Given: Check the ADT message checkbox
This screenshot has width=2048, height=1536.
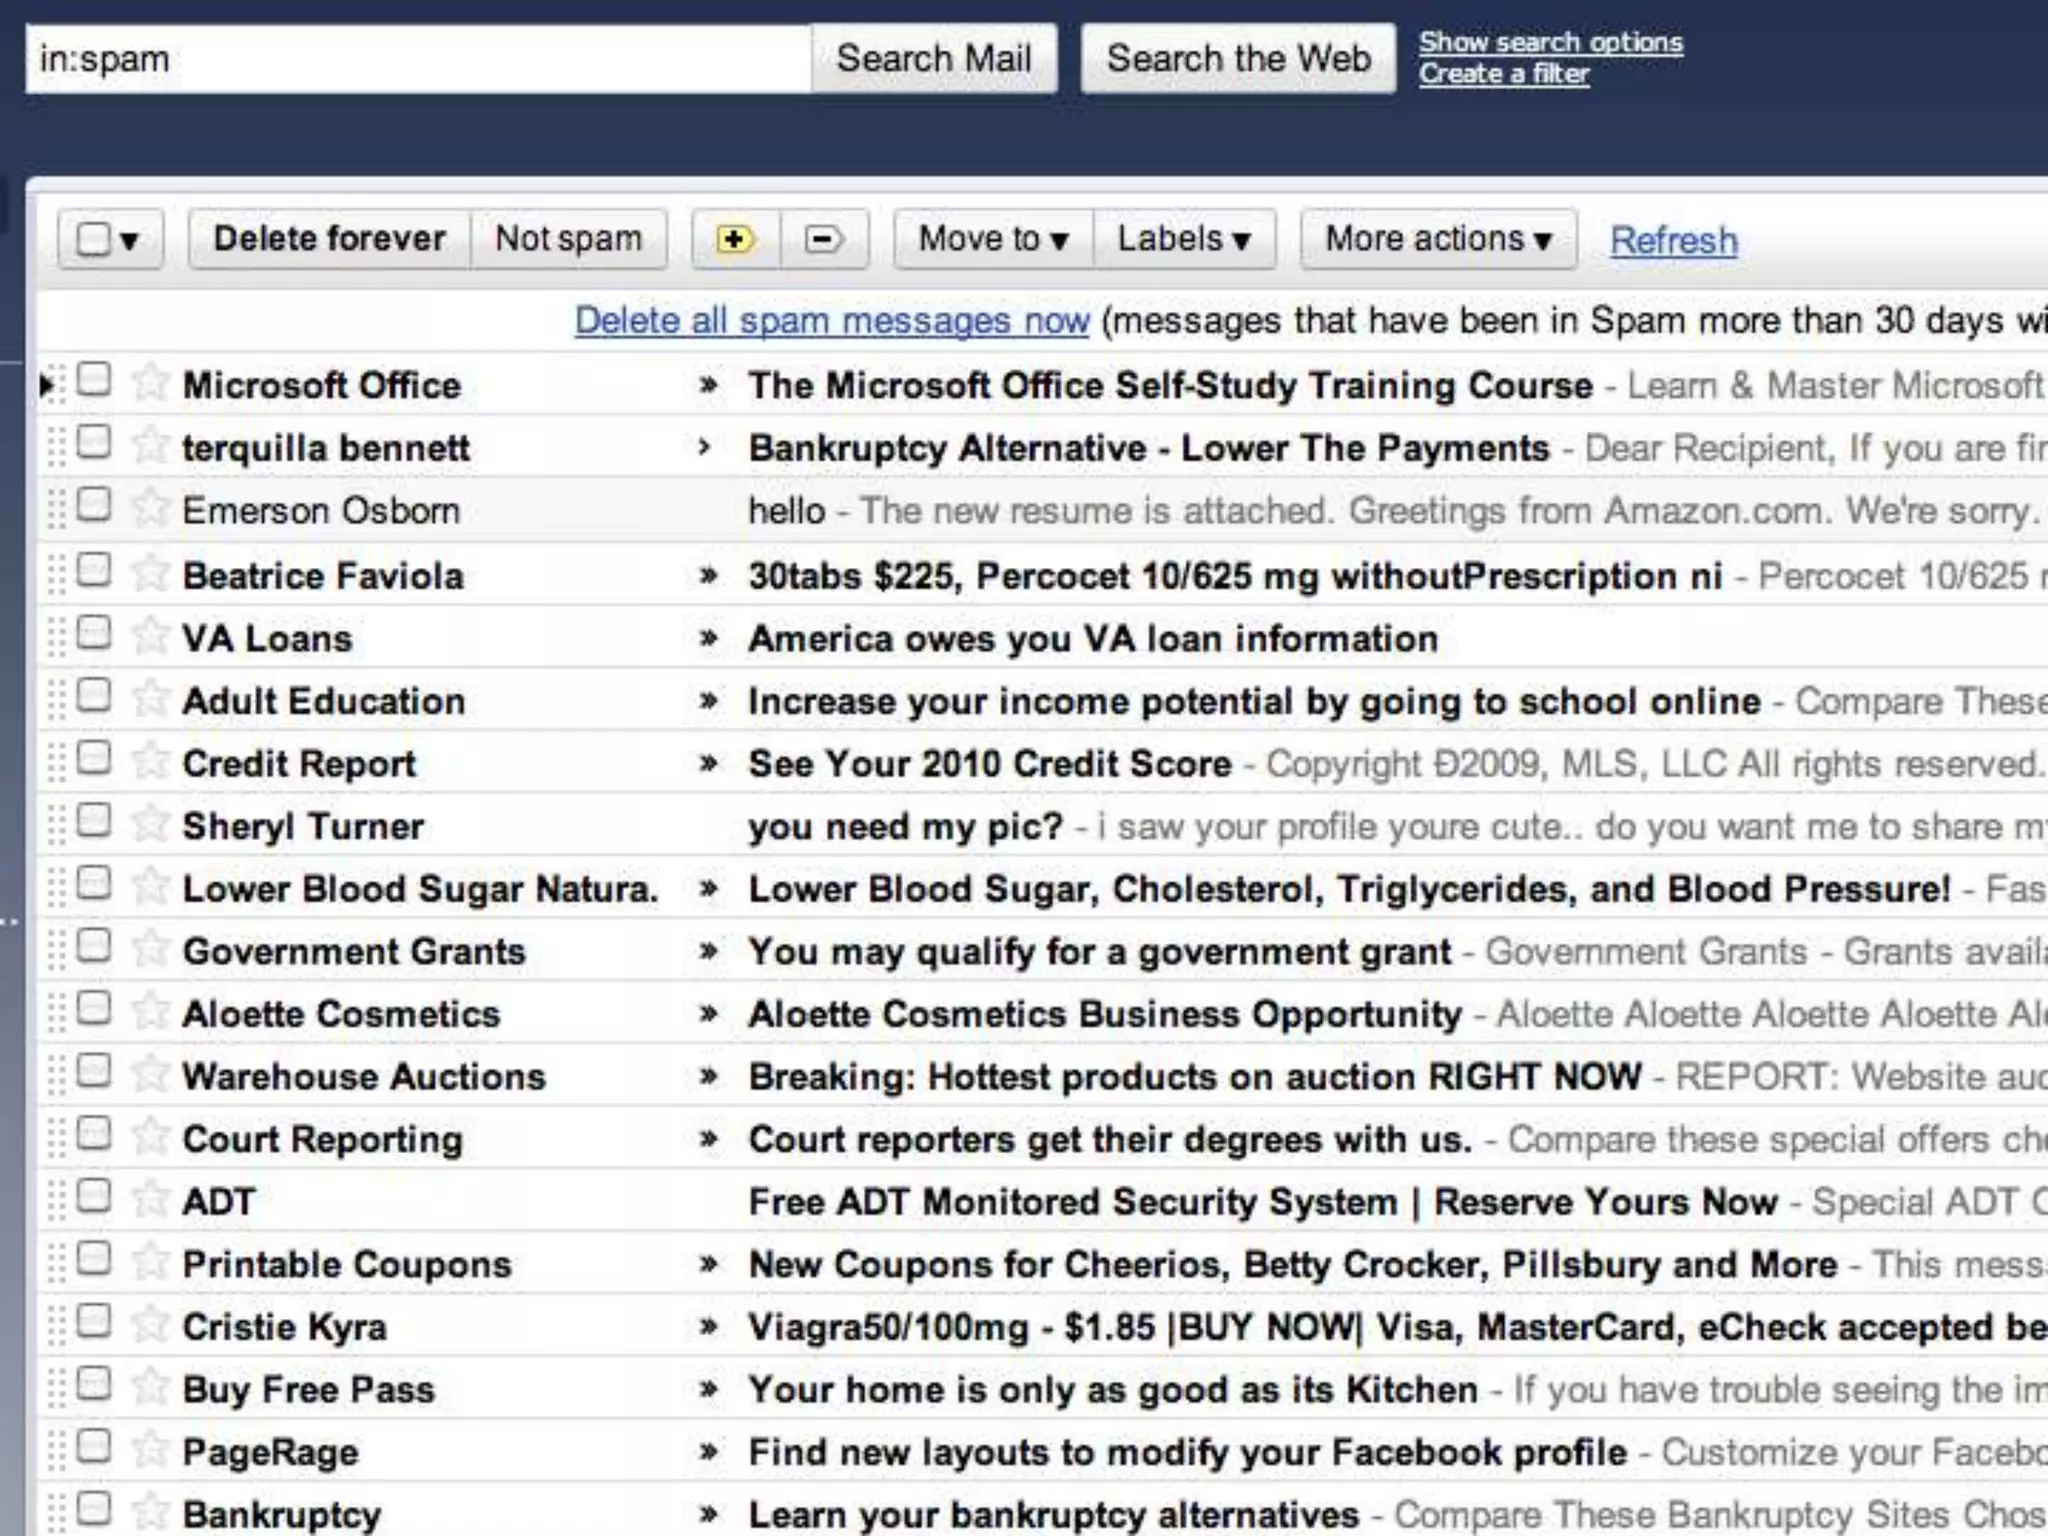Looking at the screenshot, I should pyautogui.click(x=94, y=1197).
